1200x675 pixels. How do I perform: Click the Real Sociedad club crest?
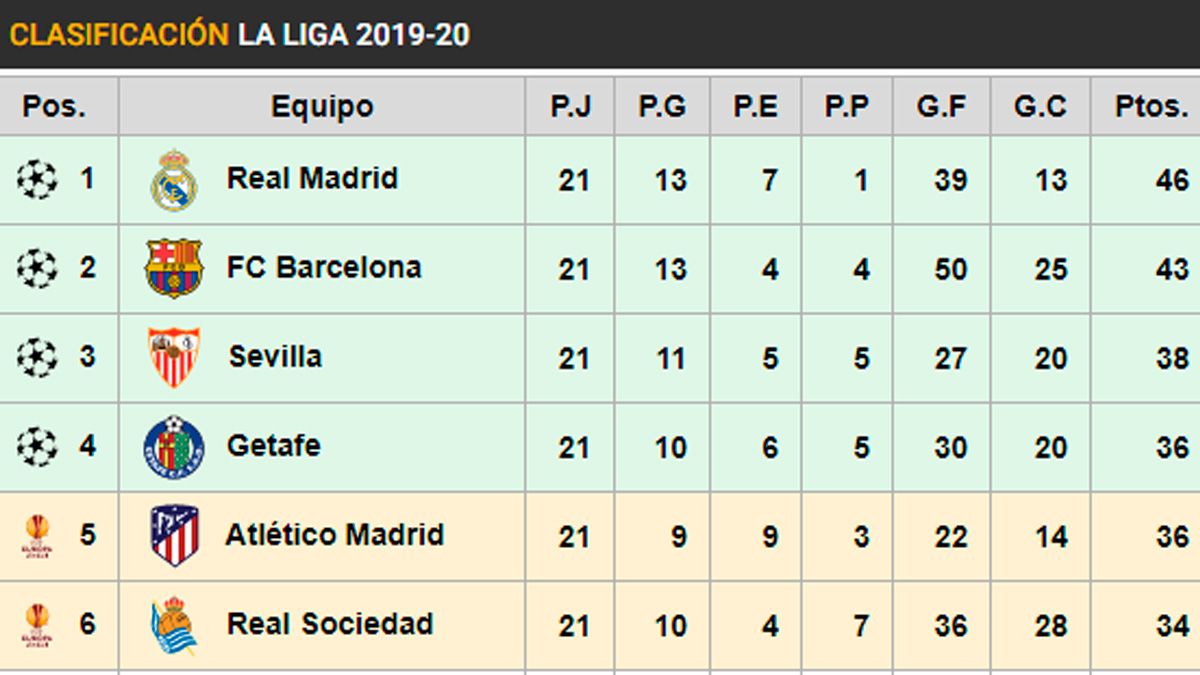pyautogui.click(x=174, y=625)
